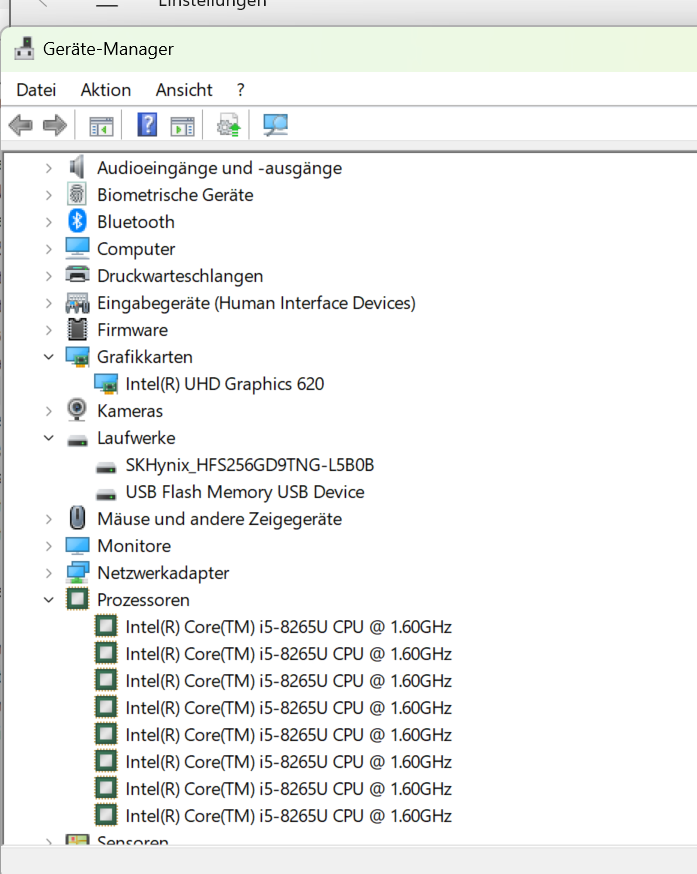The height and width of the screenshot is (874, 697).
Task: Select the Kameras category label
Action: 130,411
